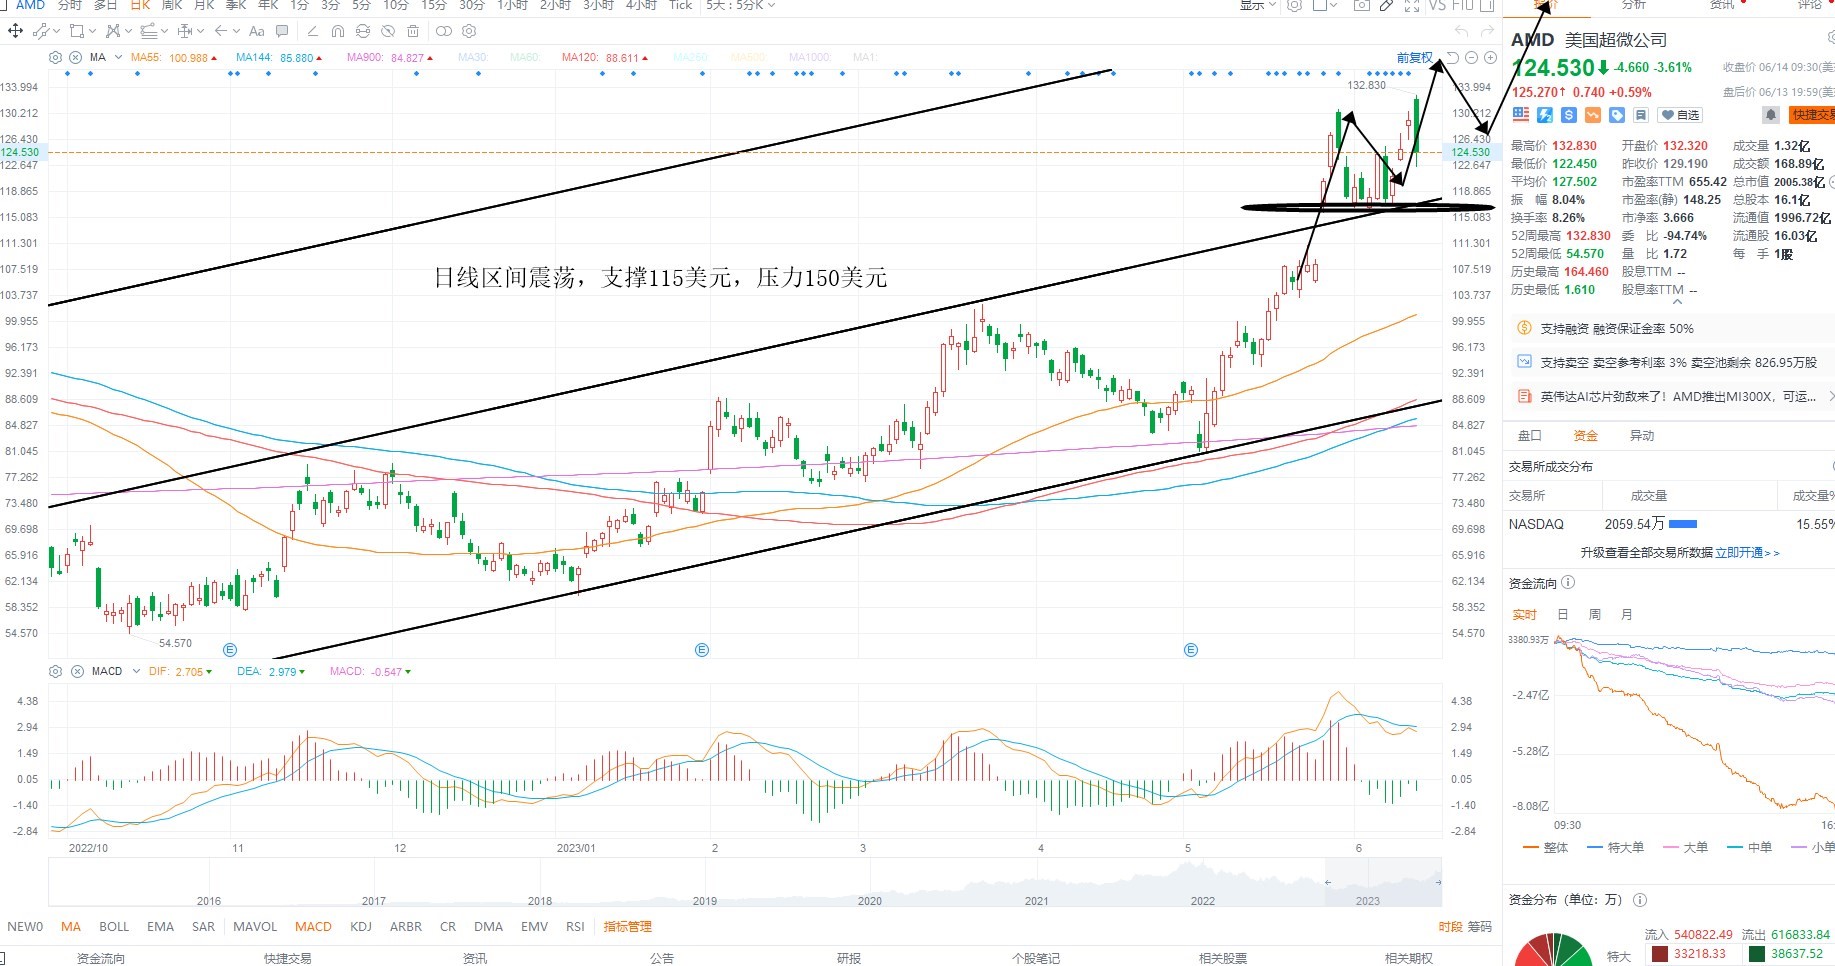Image resolution: width=1835 pixels, height=966 pixels.
Task: Click the price alert bell icon
Action: 1770,115
